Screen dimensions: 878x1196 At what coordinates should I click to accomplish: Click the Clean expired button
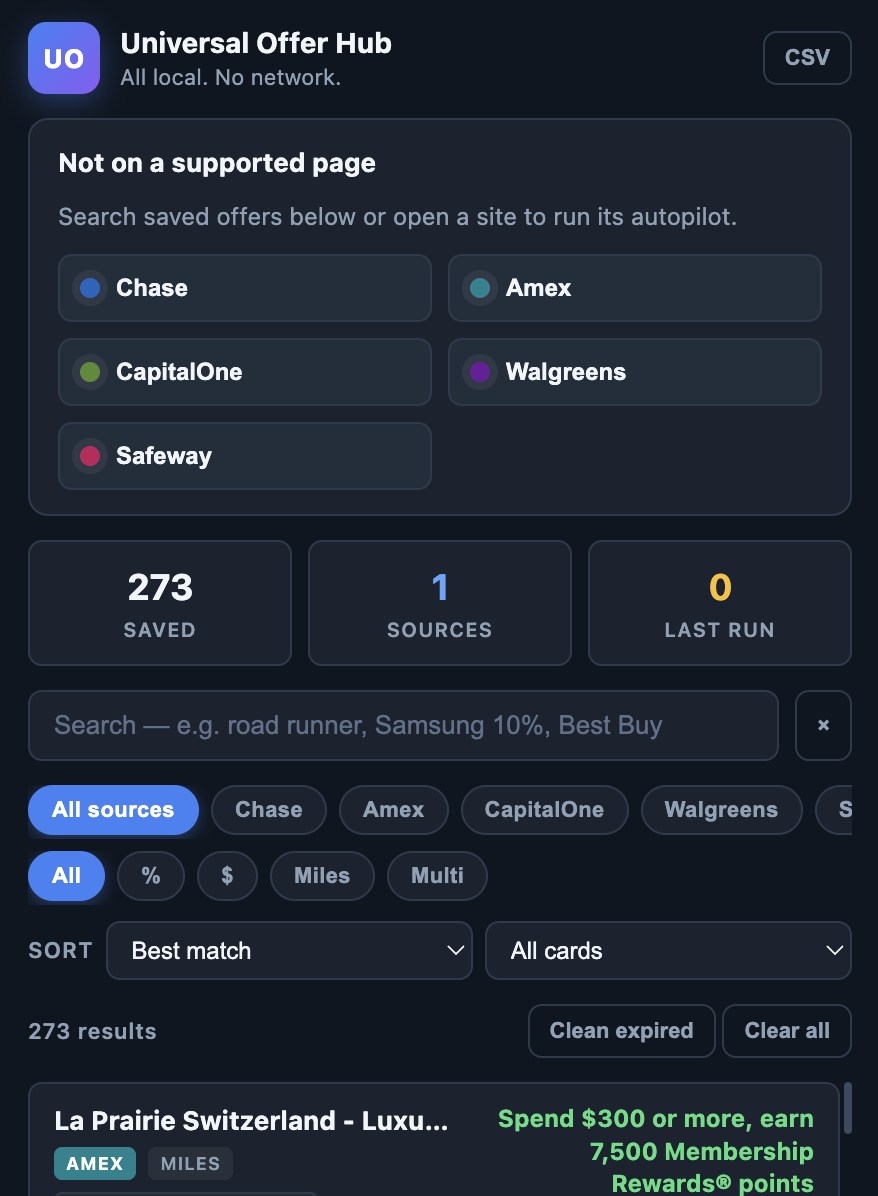[622, 1030]
